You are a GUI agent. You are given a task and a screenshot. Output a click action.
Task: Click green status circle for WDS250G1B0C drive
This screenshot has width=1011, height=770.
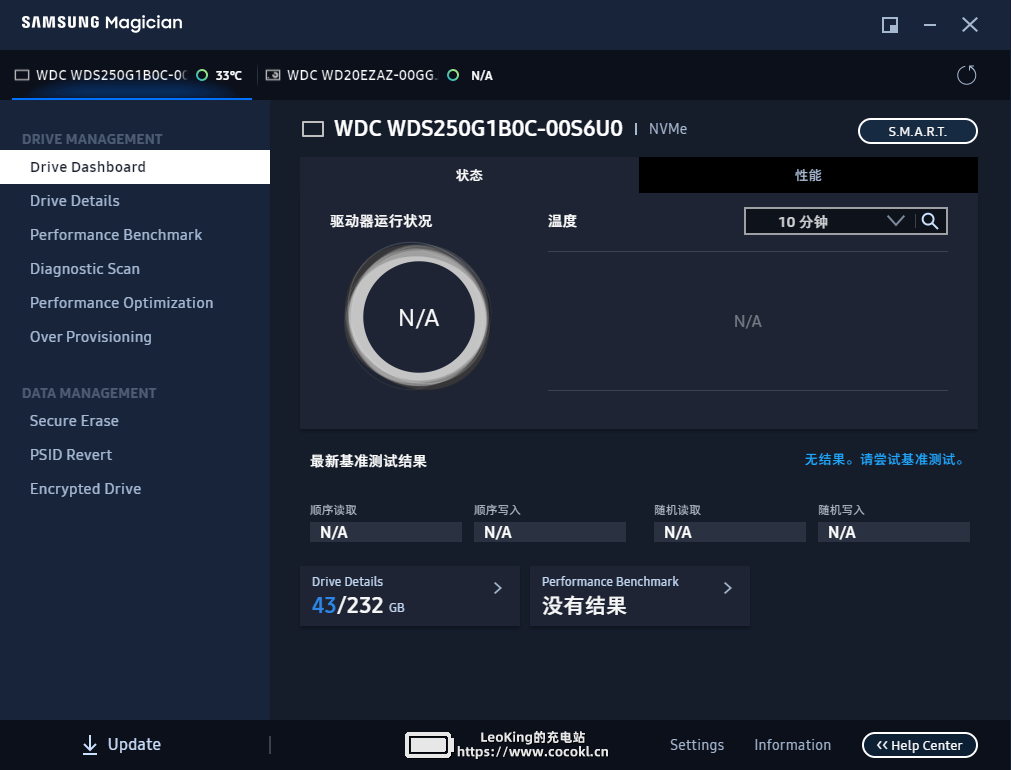[202, 75]
